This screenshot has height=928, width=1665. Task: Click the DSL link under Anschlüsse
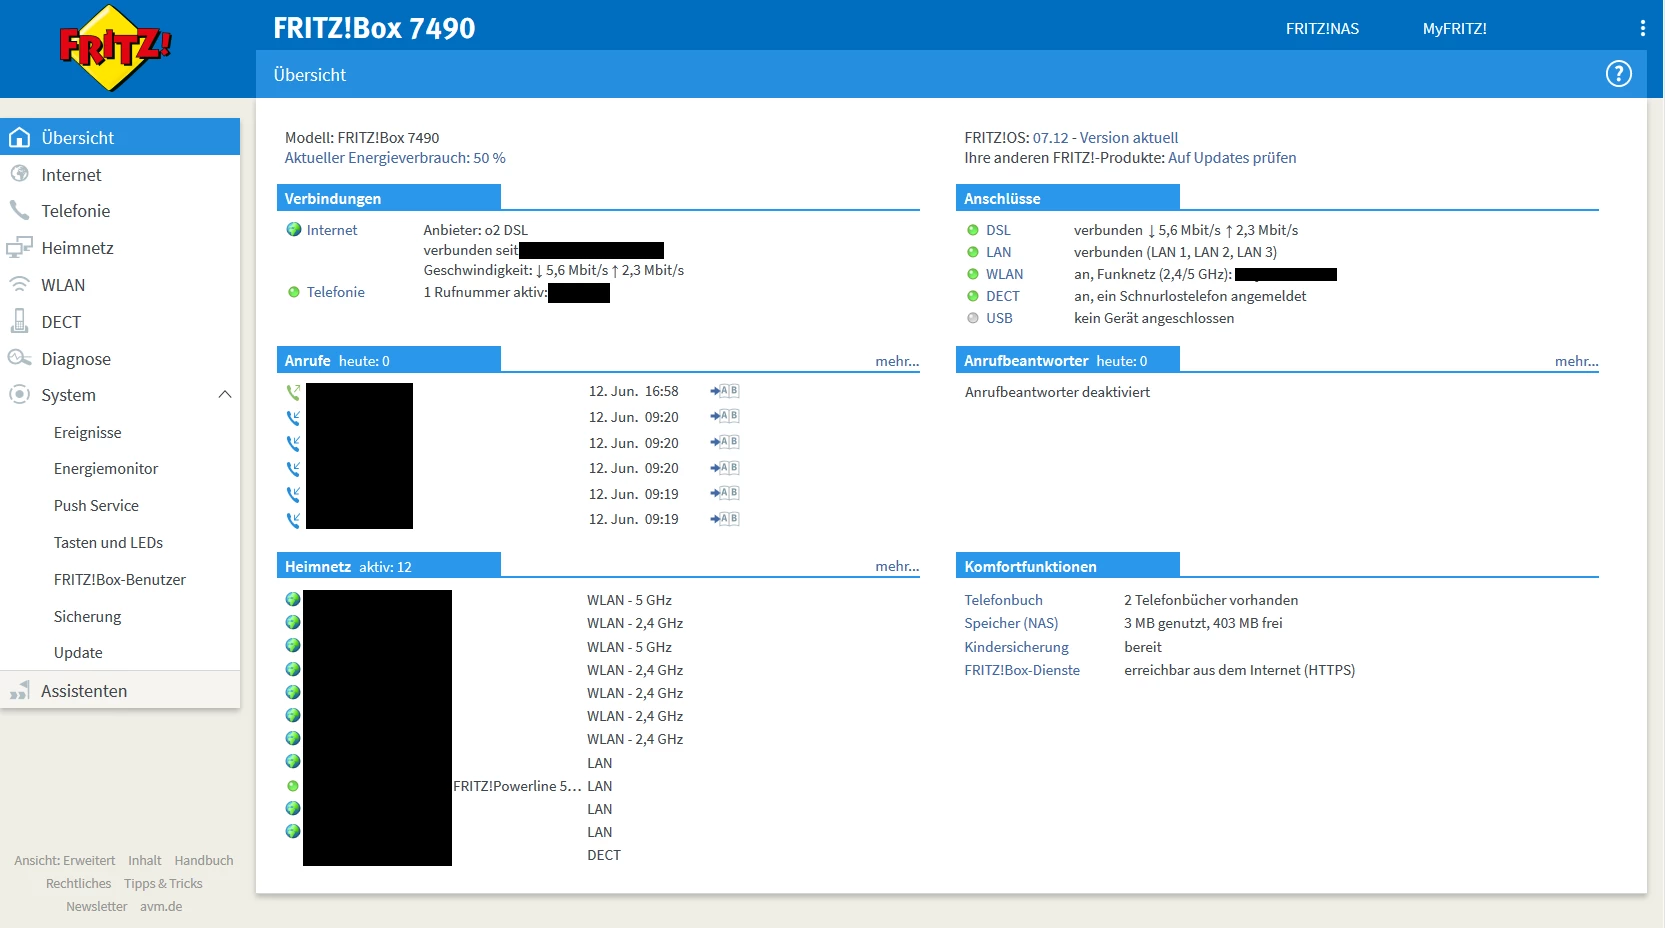click(998, 230)
